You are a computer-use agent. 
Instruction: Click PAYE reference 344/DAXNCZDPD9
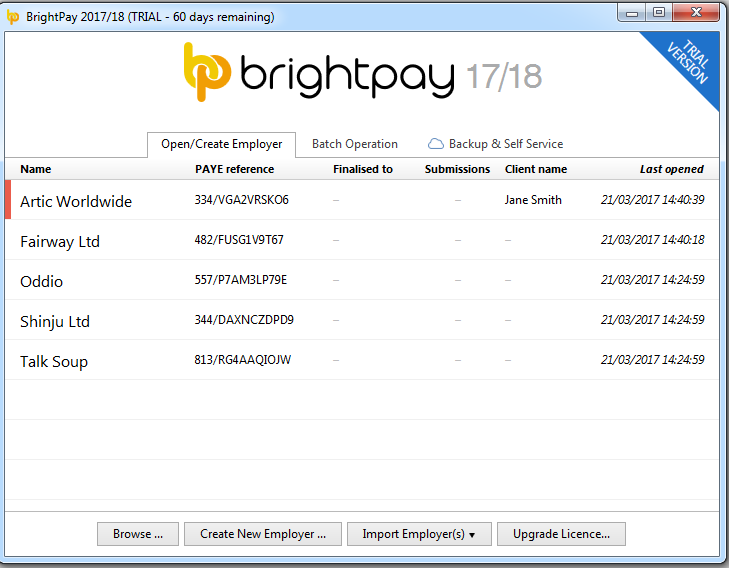pyautogui.click(x=244, y=320)
